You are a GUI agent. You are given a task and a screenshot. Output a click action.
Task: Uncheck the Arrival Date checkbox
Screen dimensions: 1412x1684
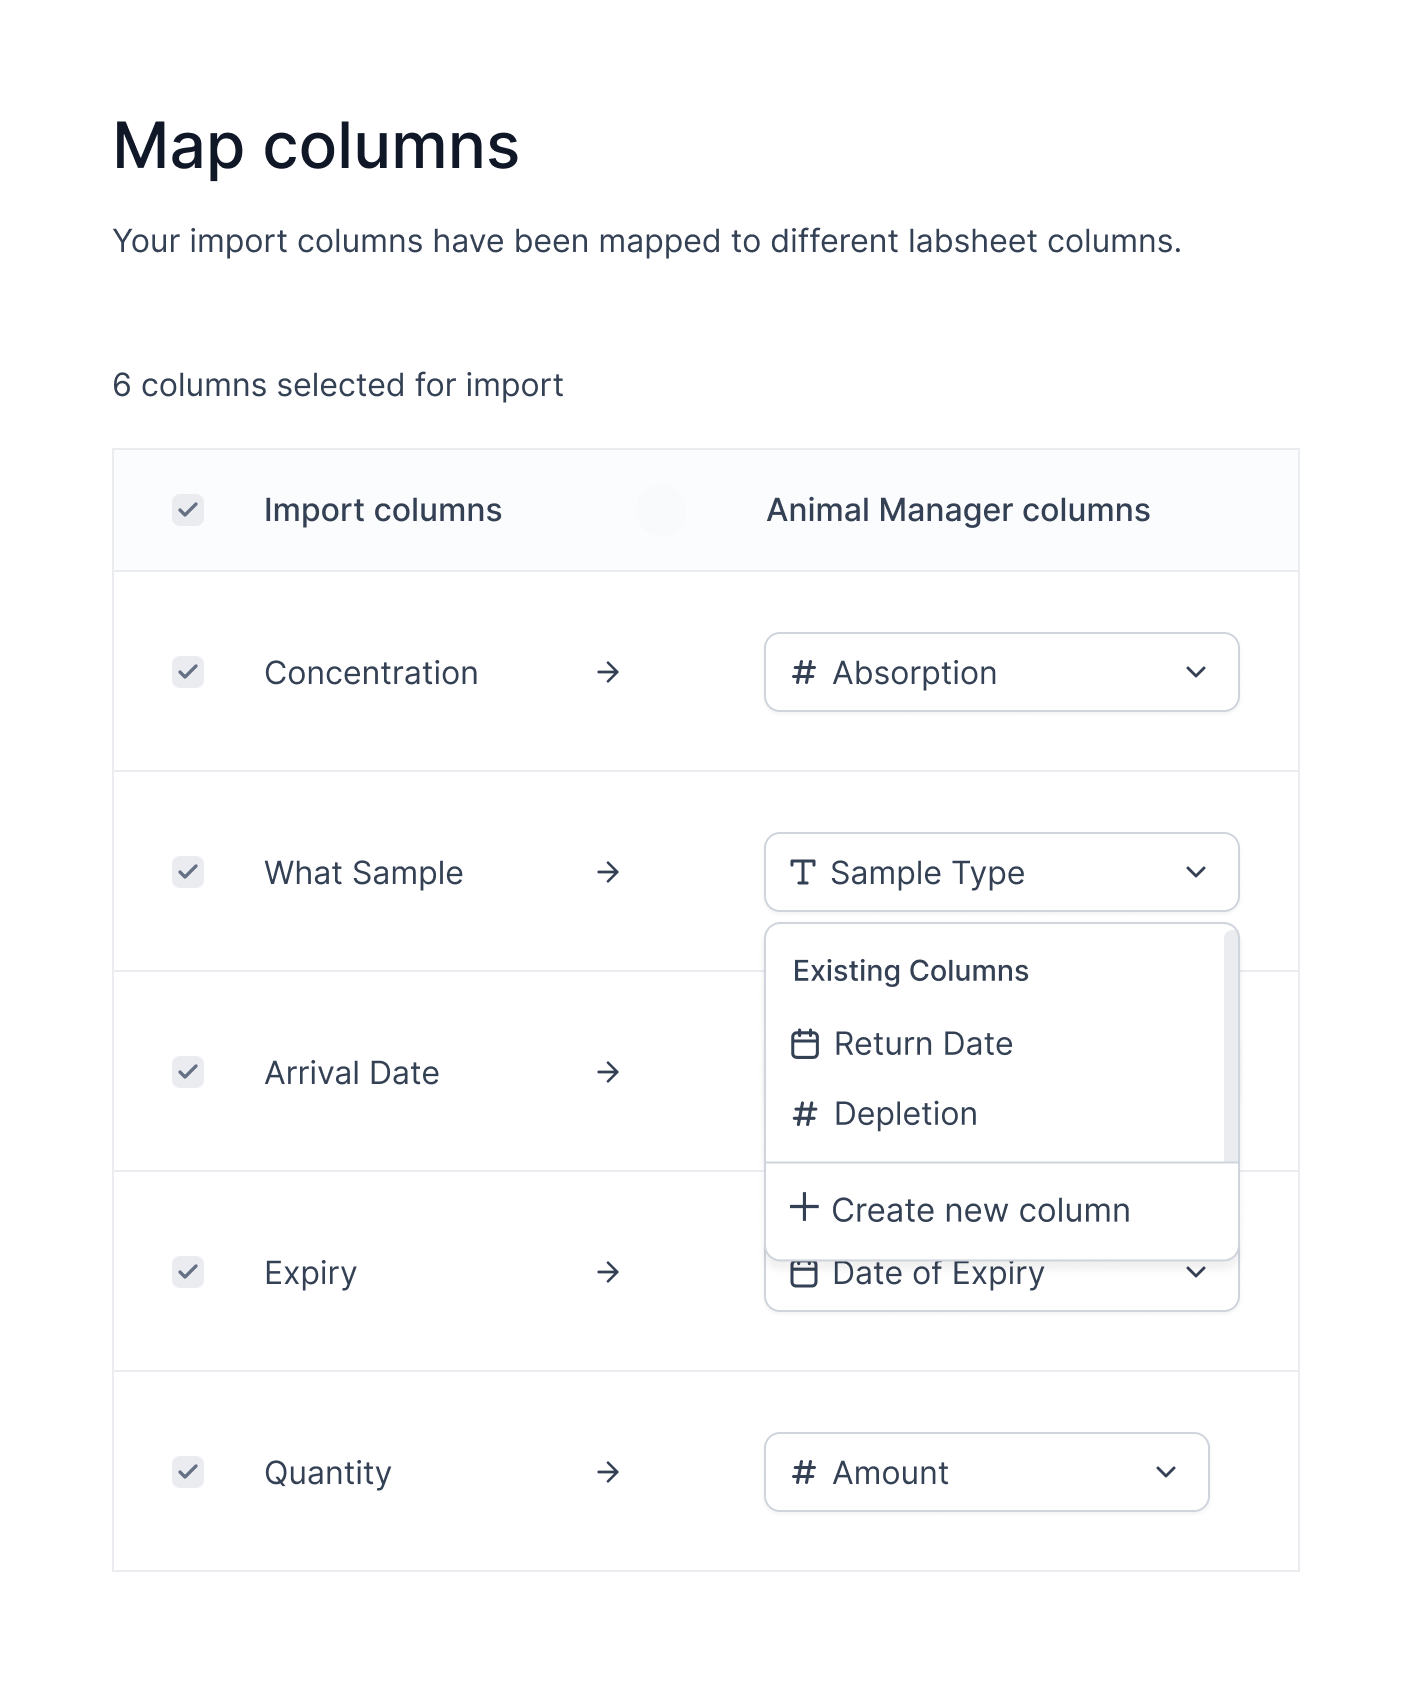(188, 1072)
